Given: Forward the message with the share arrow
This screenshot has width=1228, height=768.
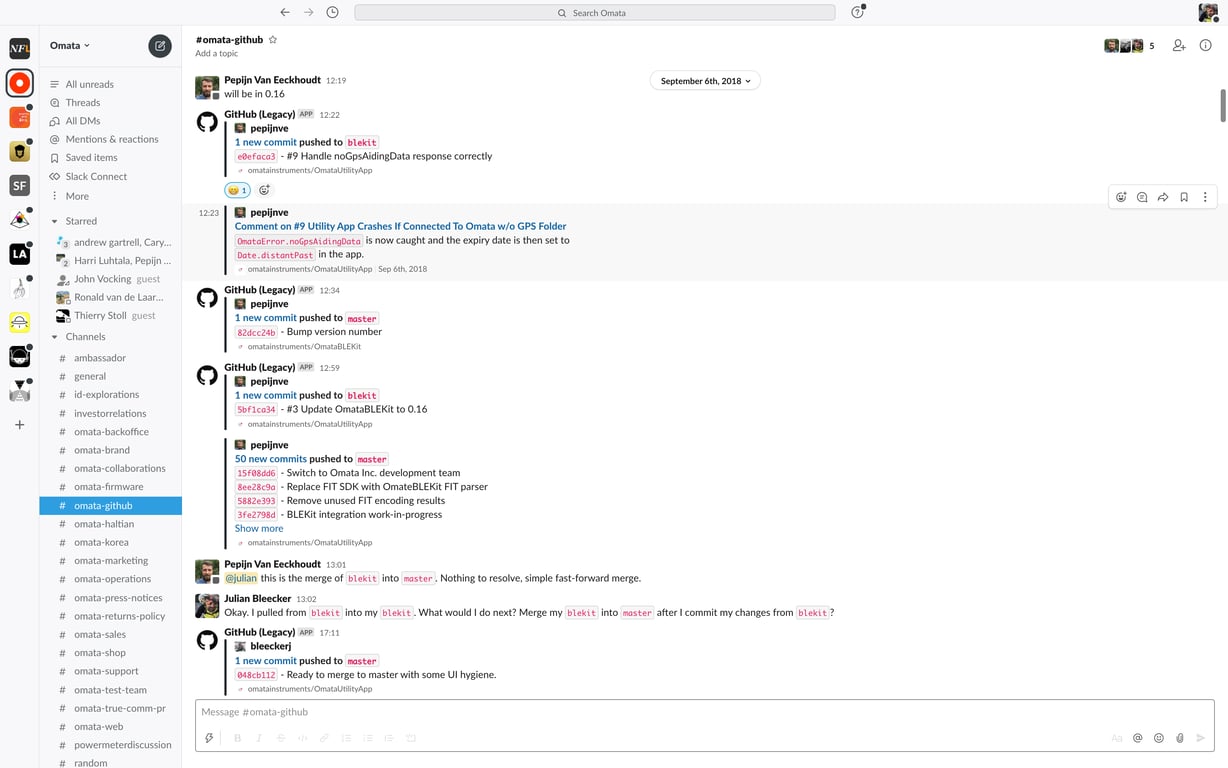Looking at the screenshot, I should tap(1163, 197).
